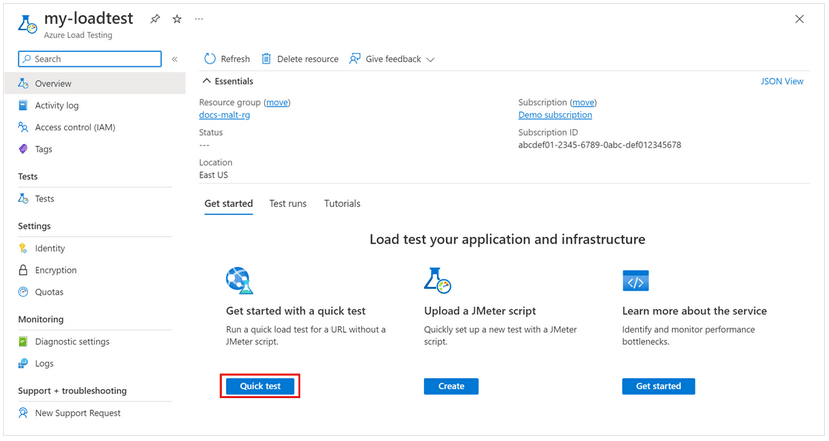Click the Quotas gauge icon
The width and height of the screenshot is (829, 441).
coord(23,292)
